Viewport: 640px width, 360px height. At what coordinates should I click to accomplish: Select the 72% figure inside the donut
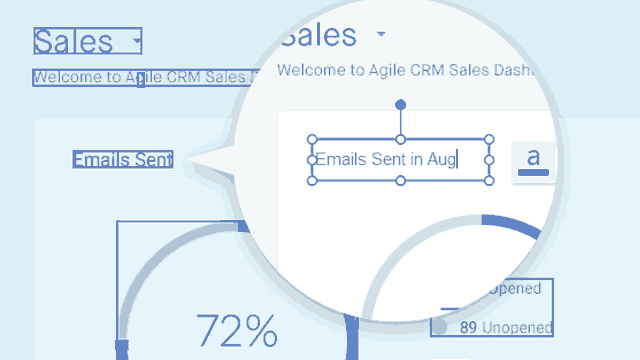(x=237, y=331)
